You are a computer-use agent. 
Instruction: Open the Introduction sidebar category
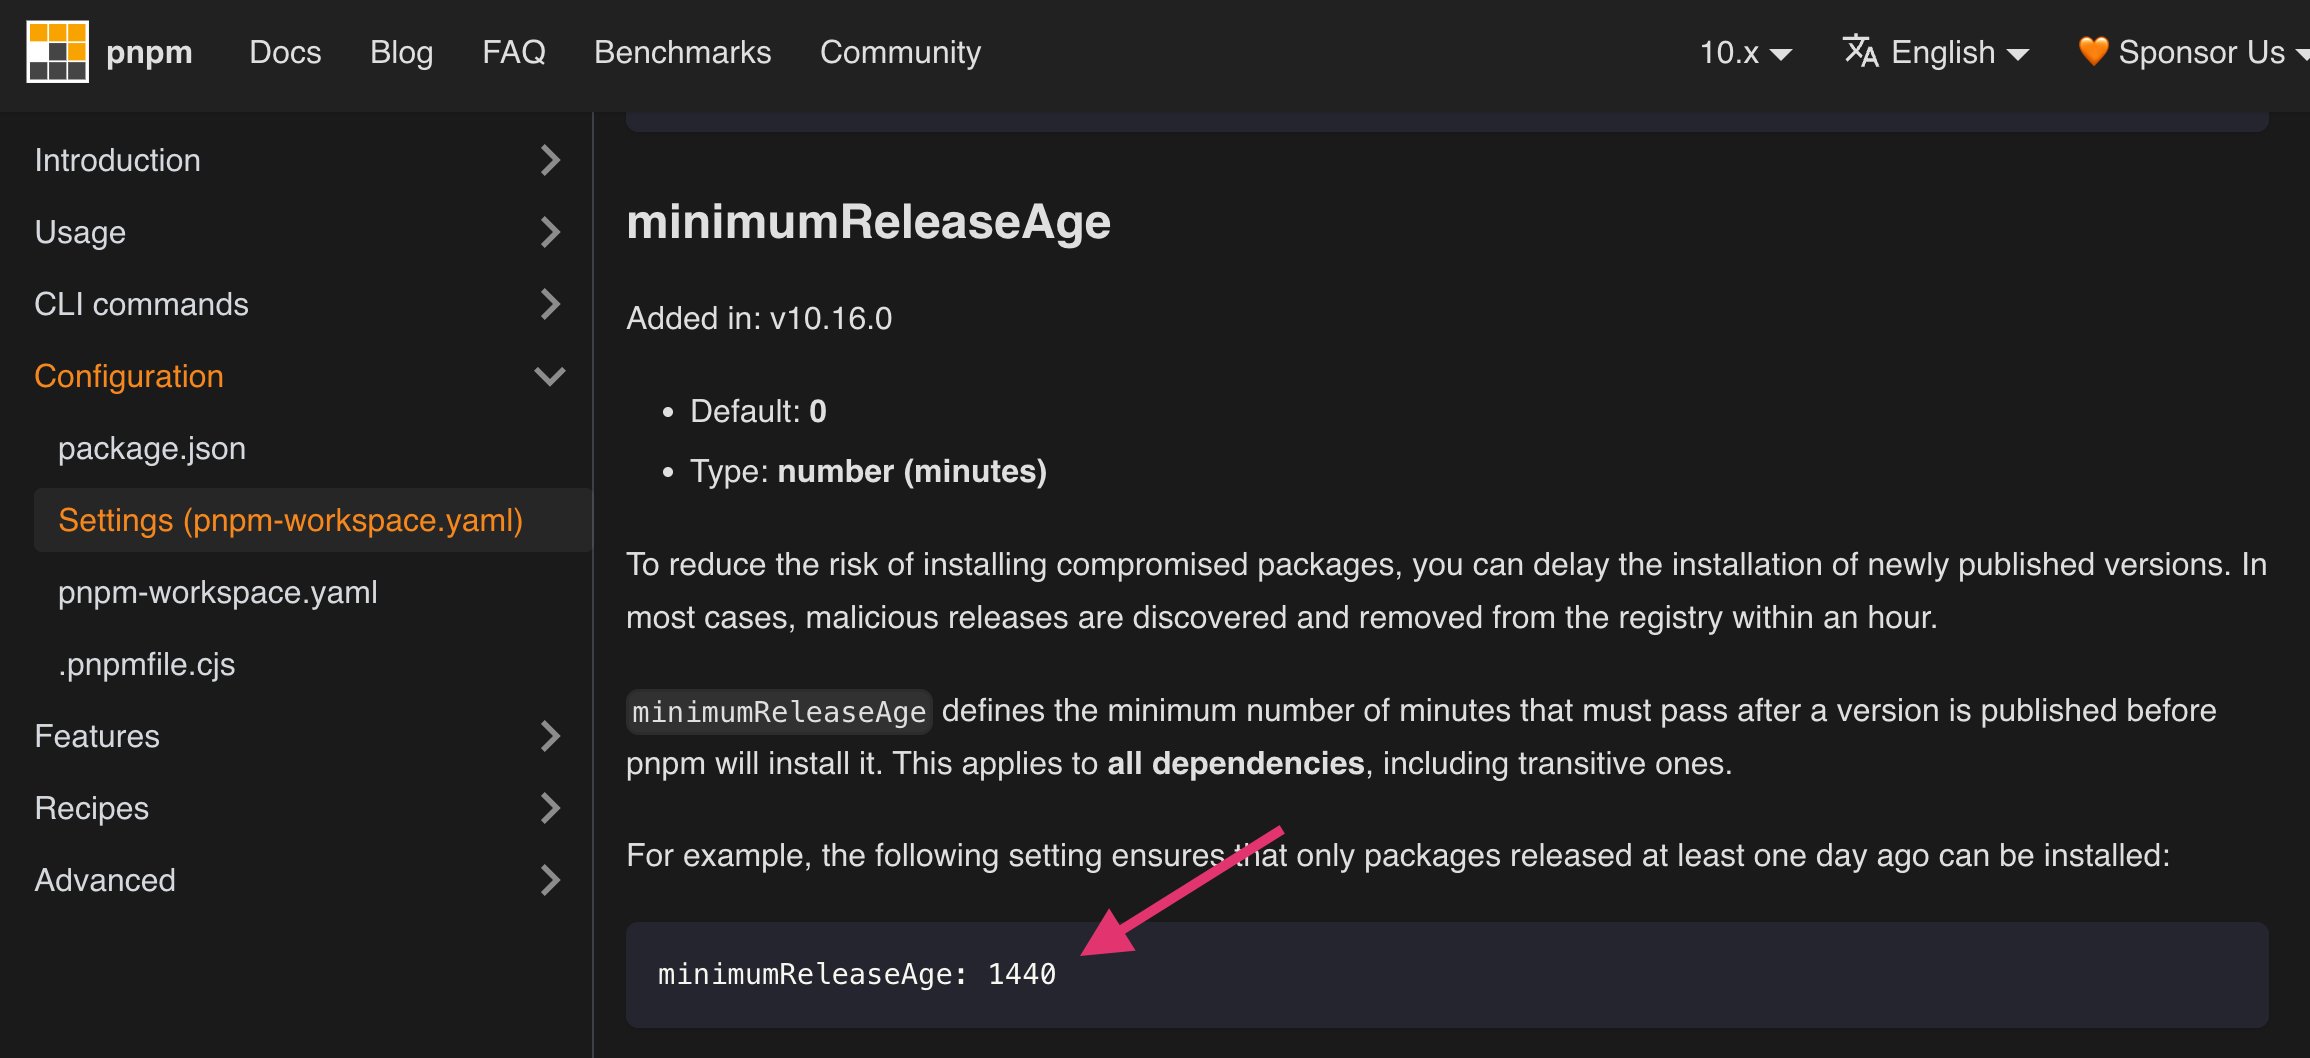click(x=117, y=160)
